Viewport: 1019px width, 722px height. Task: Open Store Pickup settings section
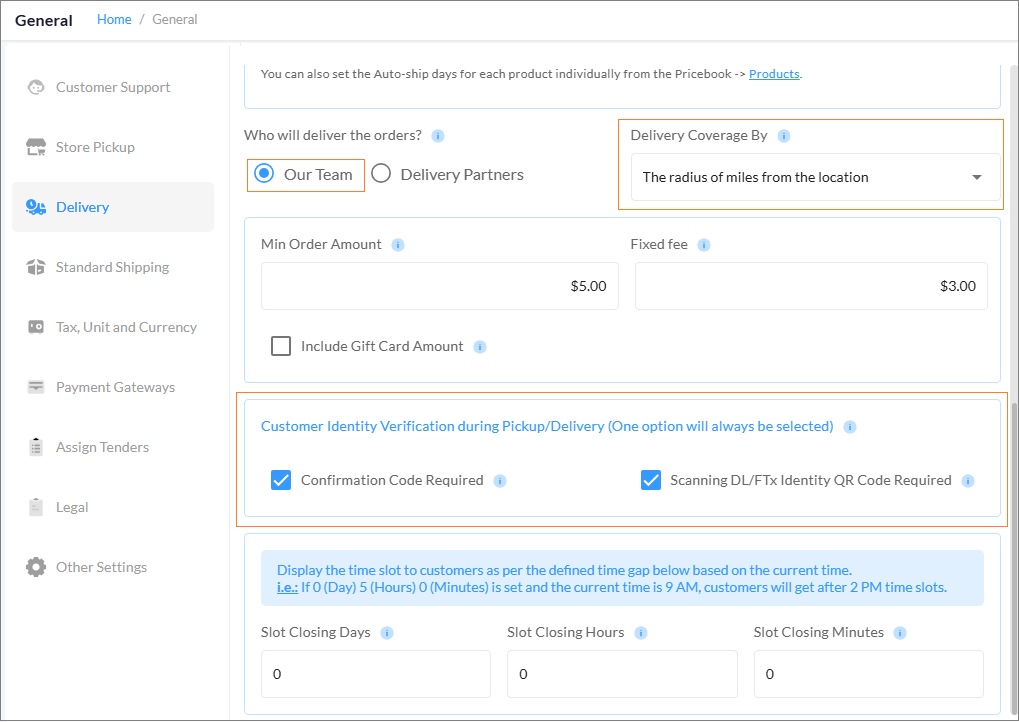[x=113, y=147]
